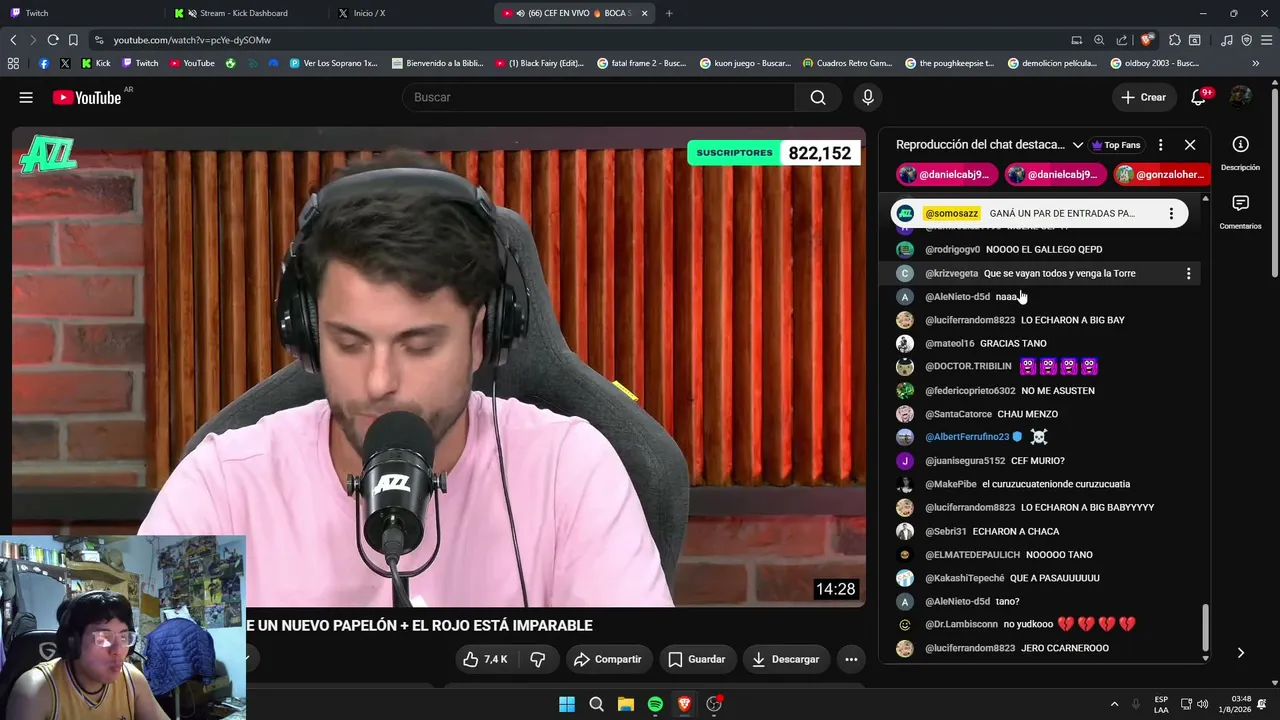Start voice search with the microphone icon
The image size is (1280, 720).
click(868, 97)
